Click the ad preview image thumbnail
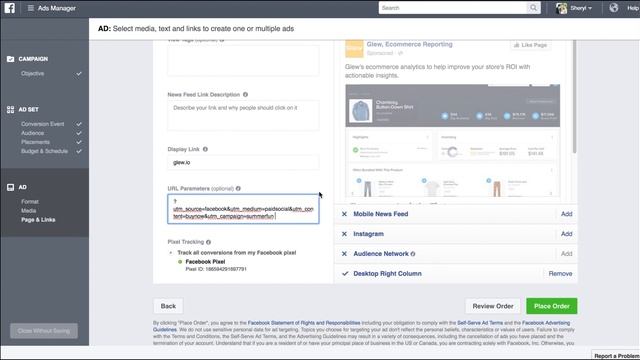The height and width of the screenshot is (360, 640). tap(453, 141)
